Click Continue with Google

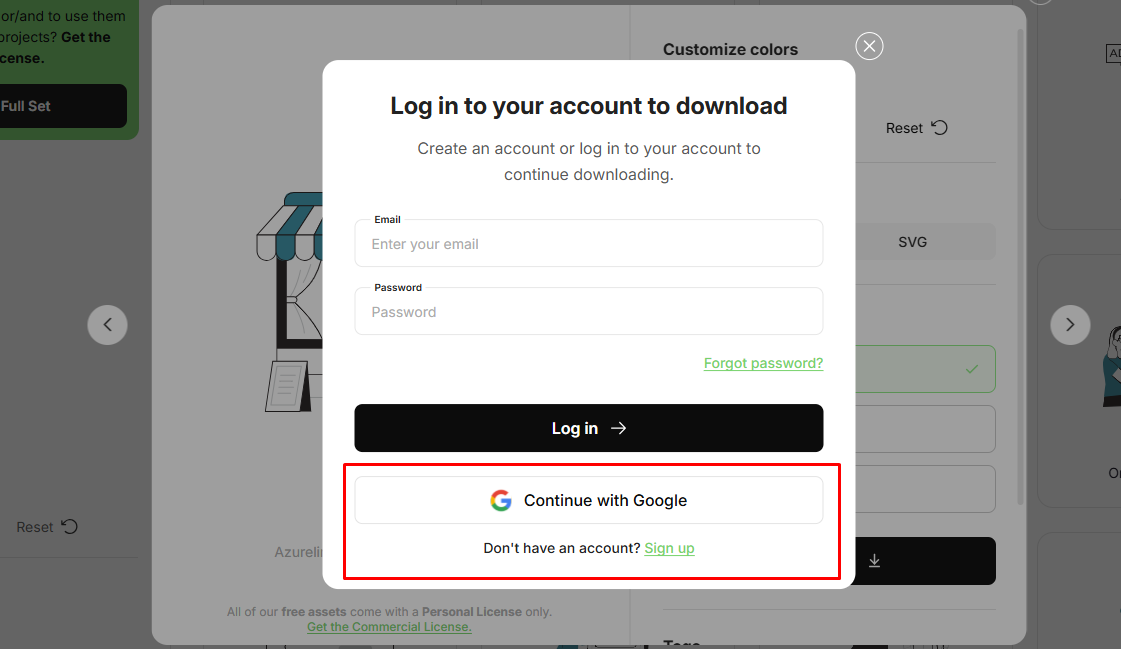(x=589, y=500)
